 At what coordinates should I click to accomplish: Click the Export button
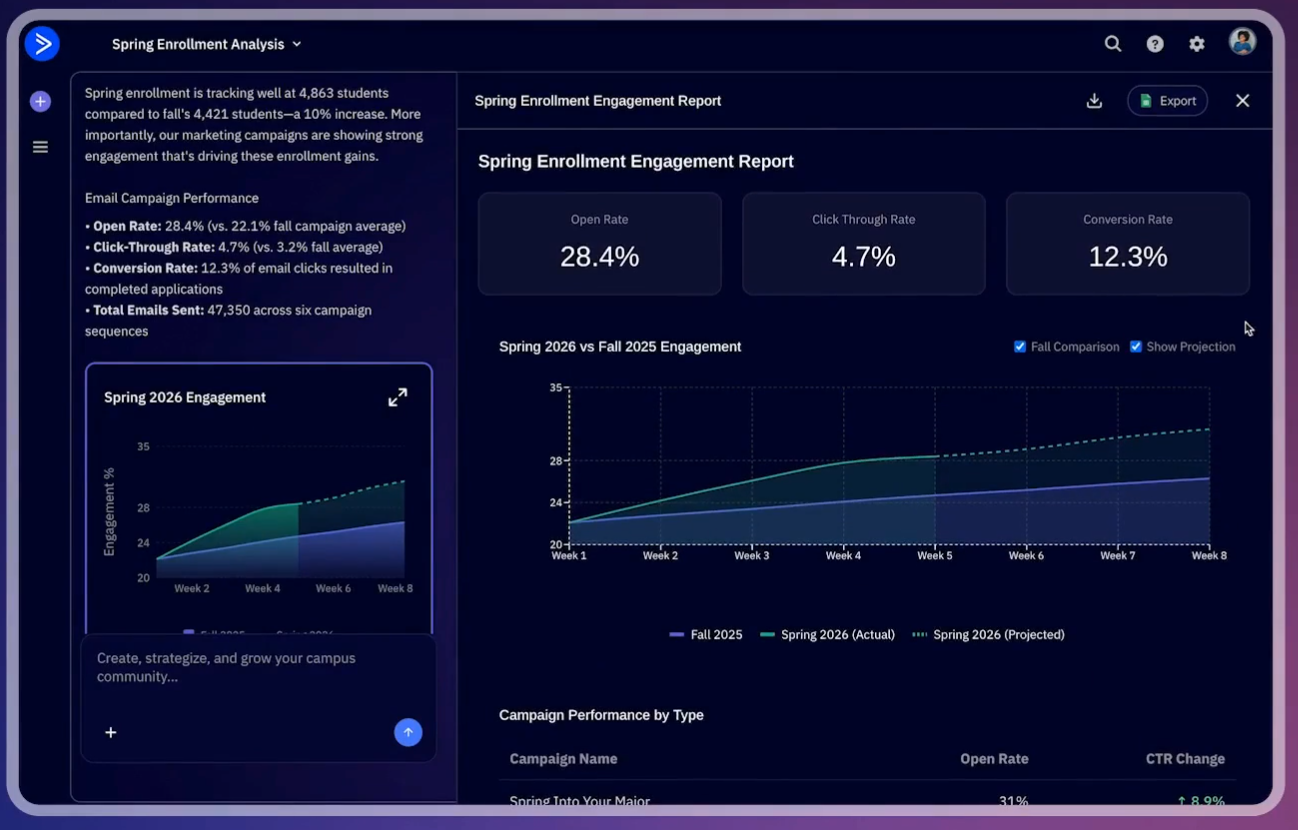click(1167, 101)
